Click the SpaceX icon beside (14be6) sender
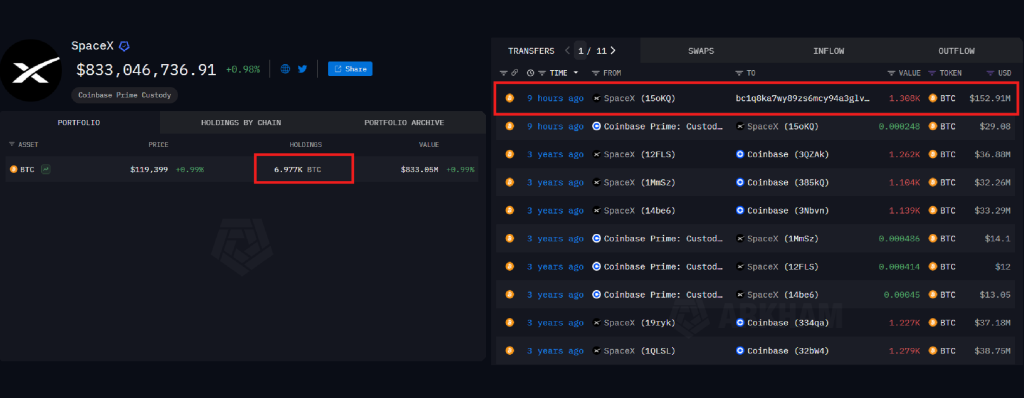 [596, 211]
